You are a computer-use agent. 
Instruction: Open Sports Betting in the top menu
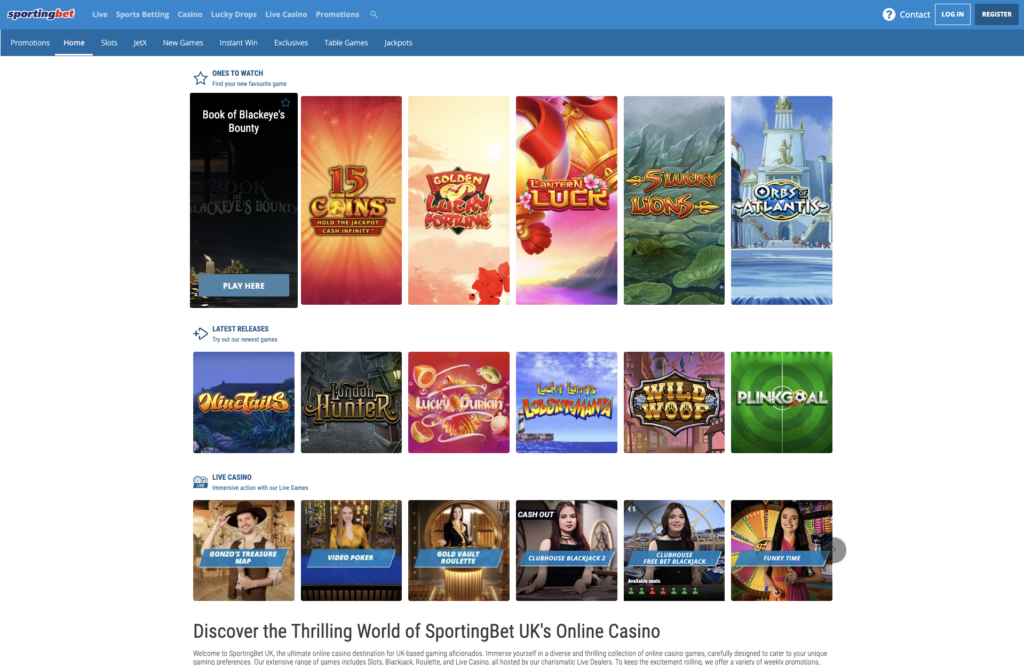pyautogui.click(x=142, y=15)
